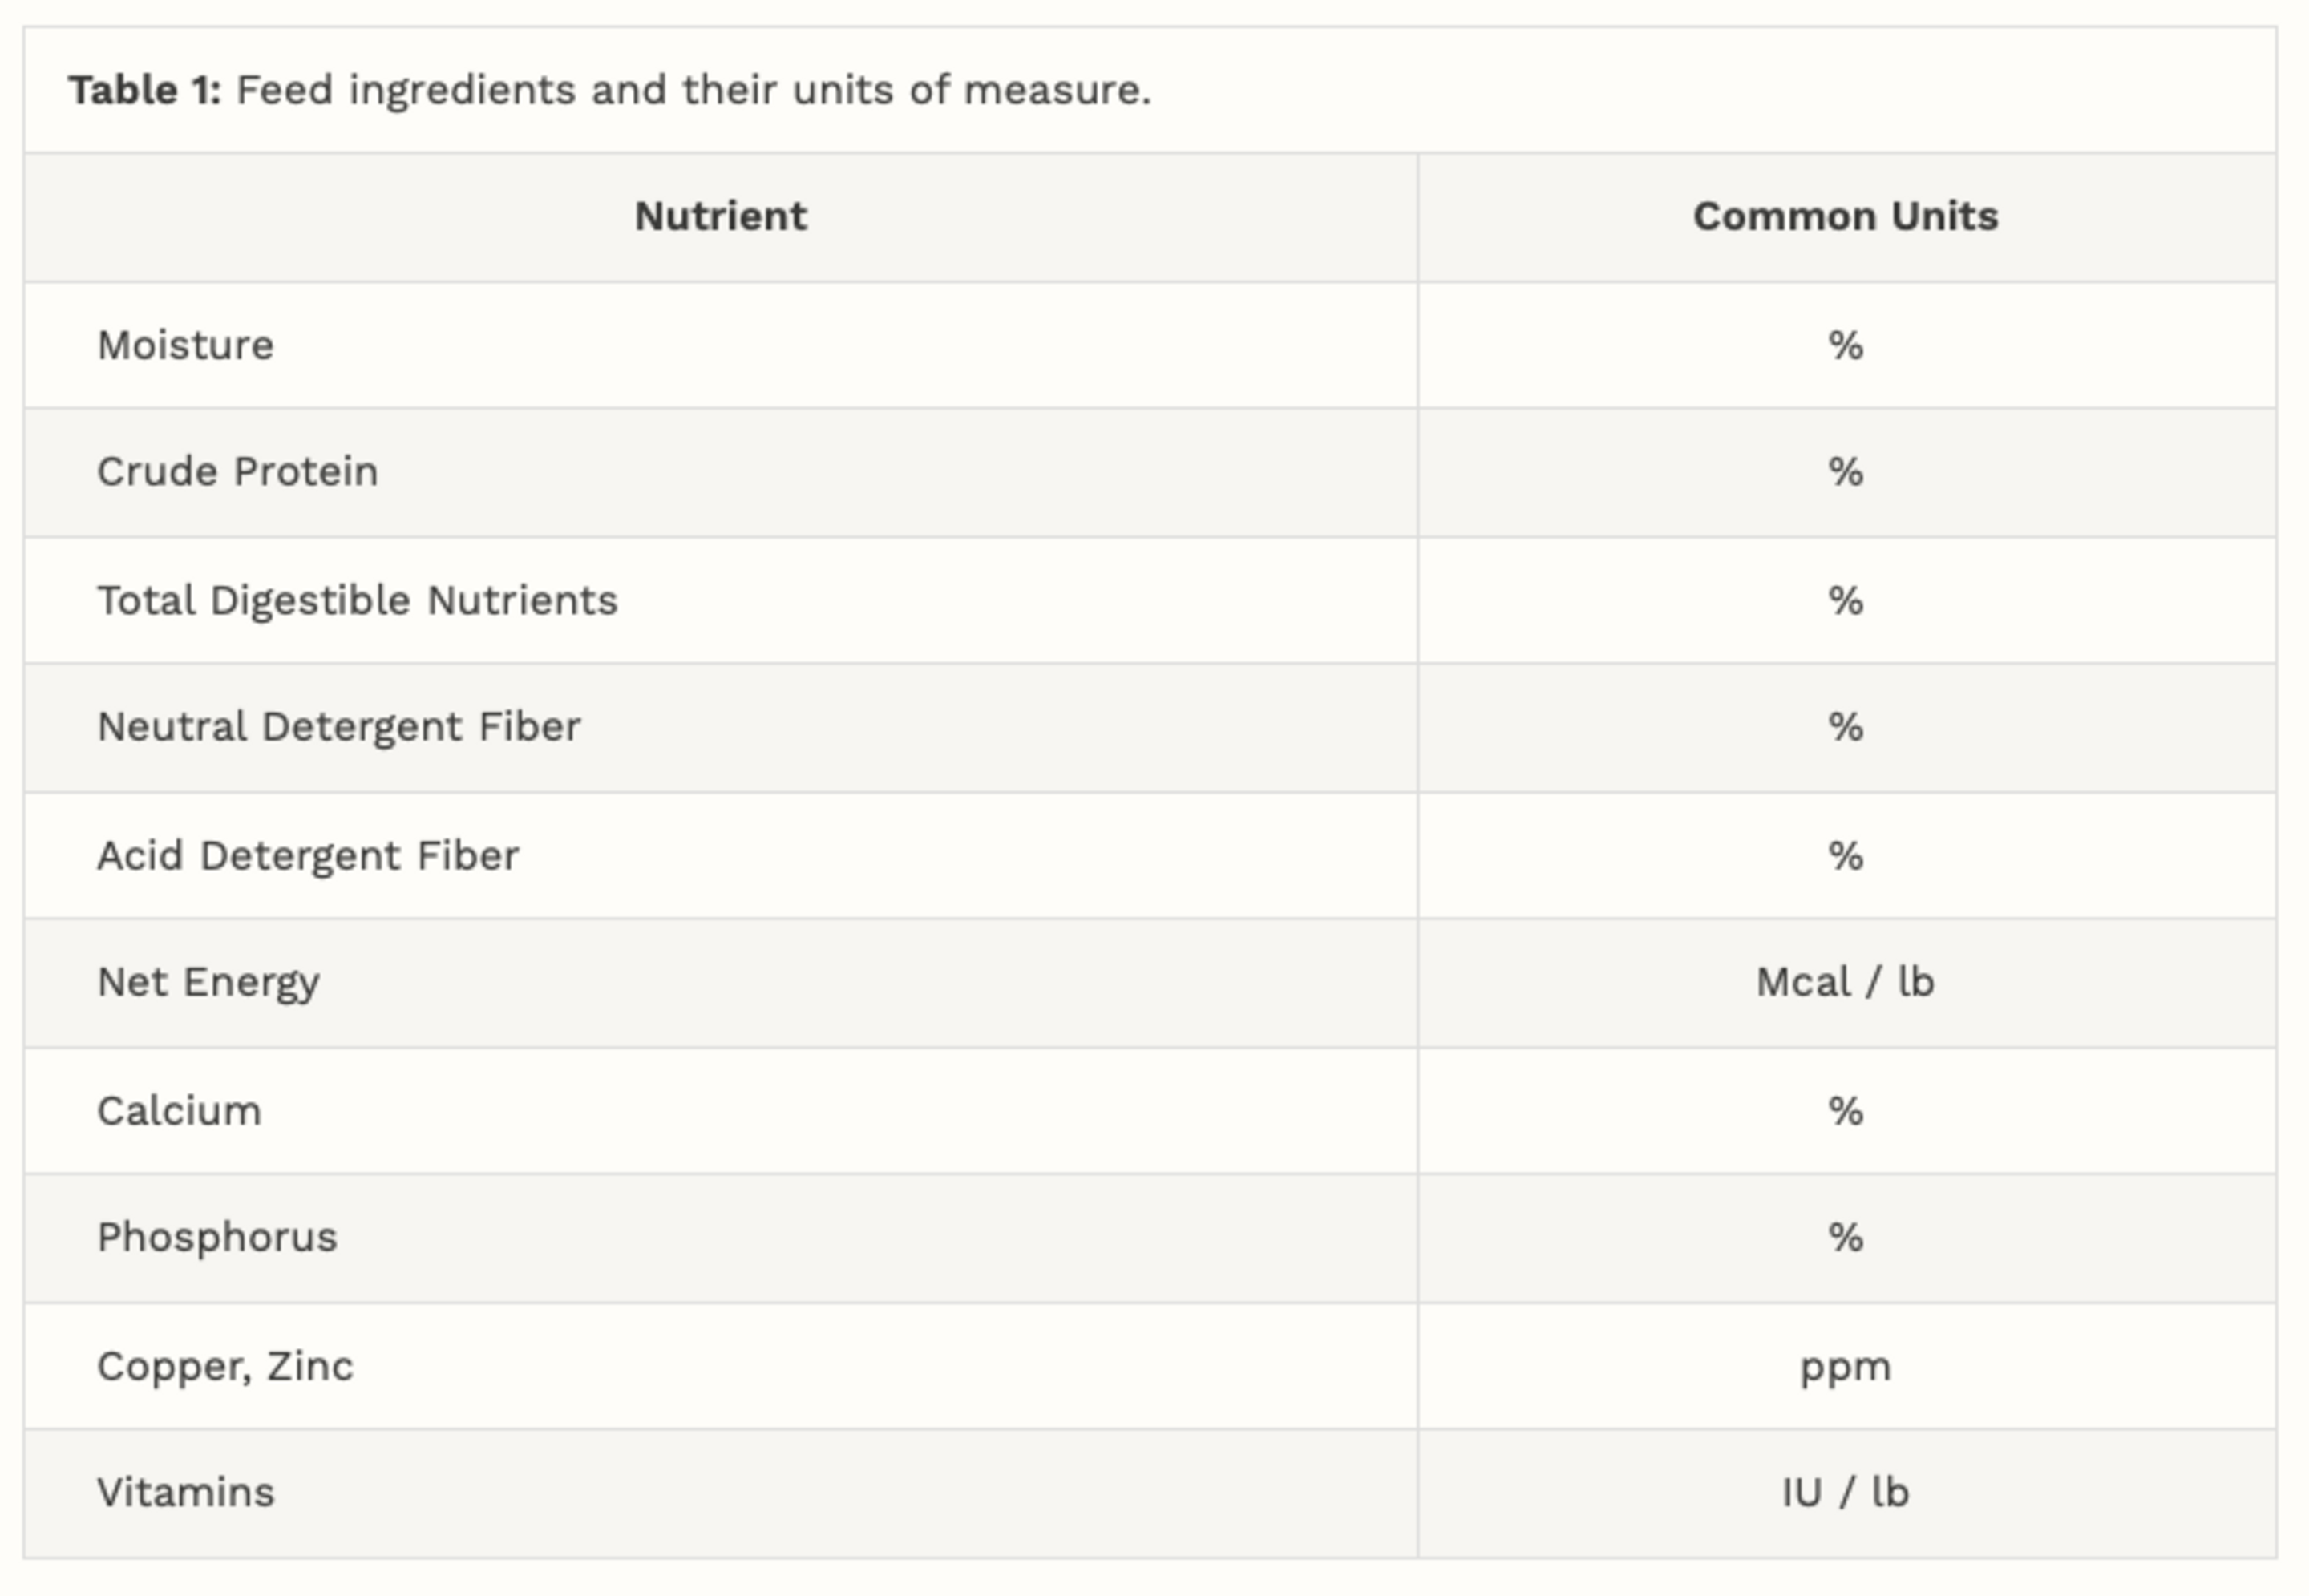2309x1596 pixels.
Task: Click the Nutrient column header
Action: (x=720, y=217)
